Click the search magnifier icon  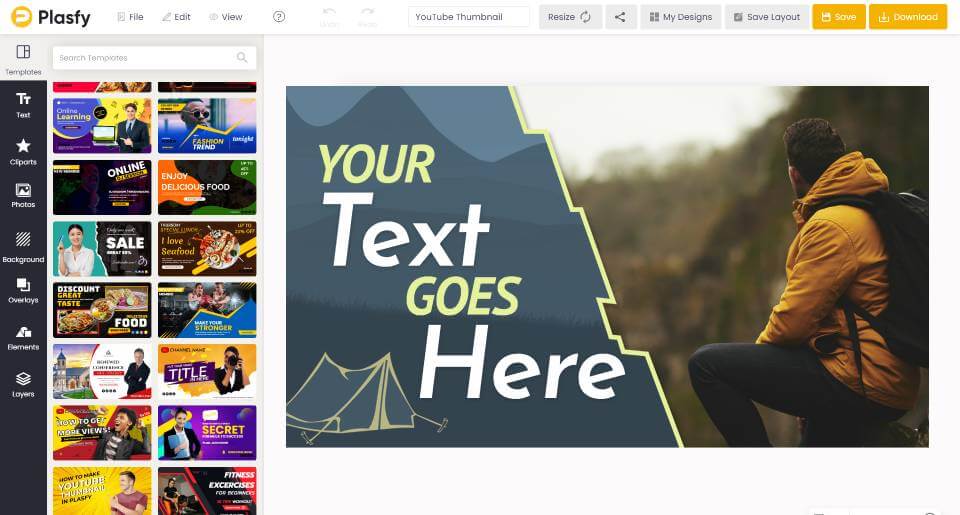pos(242,58)
